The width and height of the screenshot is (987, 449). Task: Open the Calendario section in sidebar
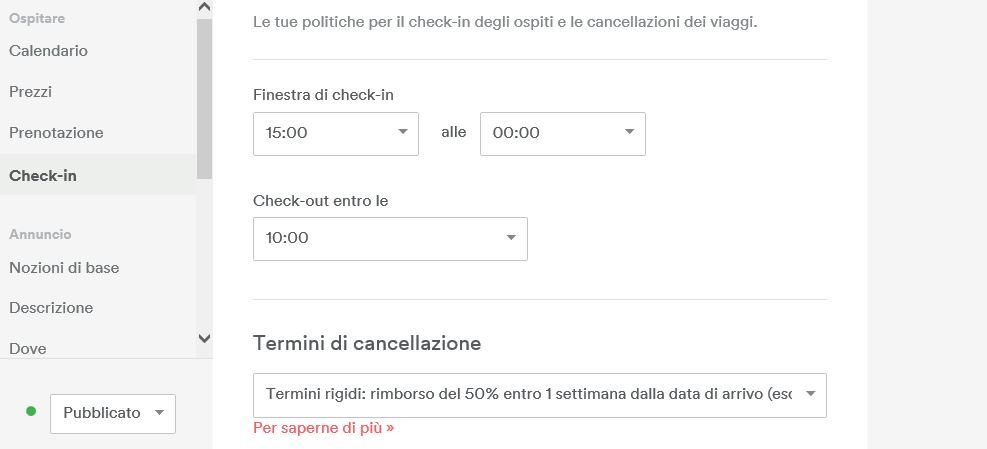[48, 51]
